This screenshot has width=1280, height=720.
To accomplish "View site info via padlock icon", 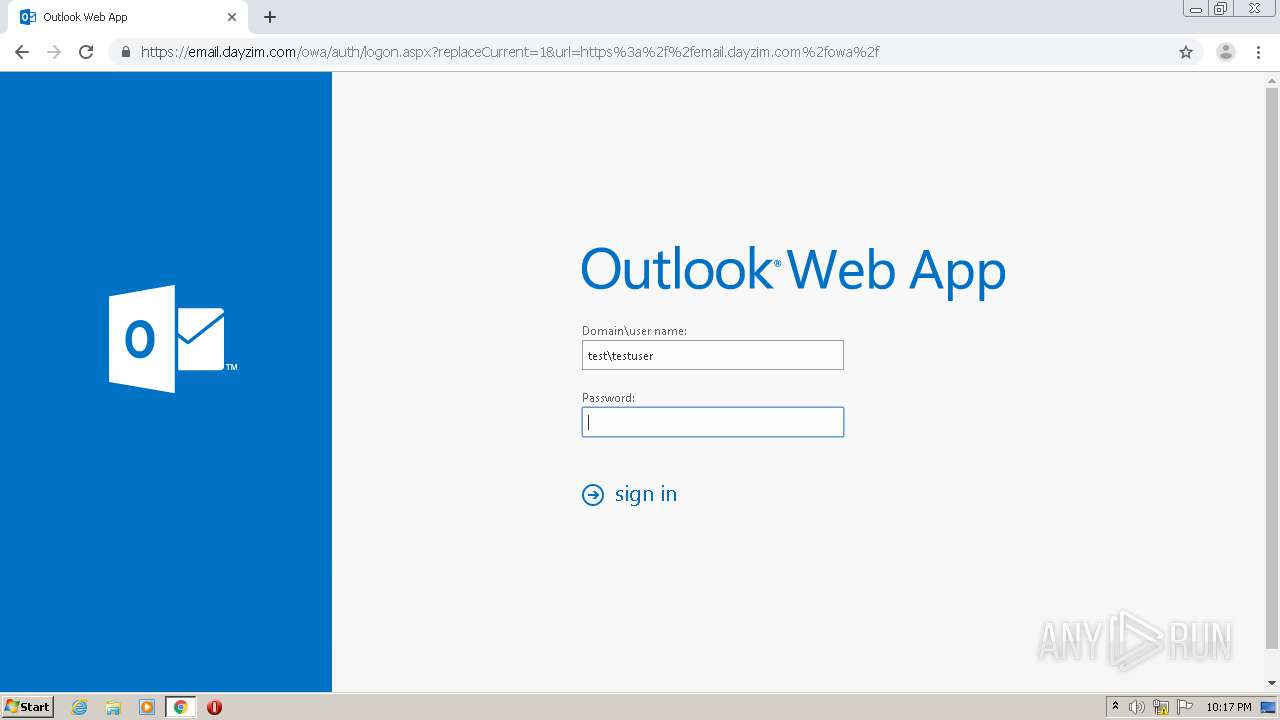I will tap(126, 52).
